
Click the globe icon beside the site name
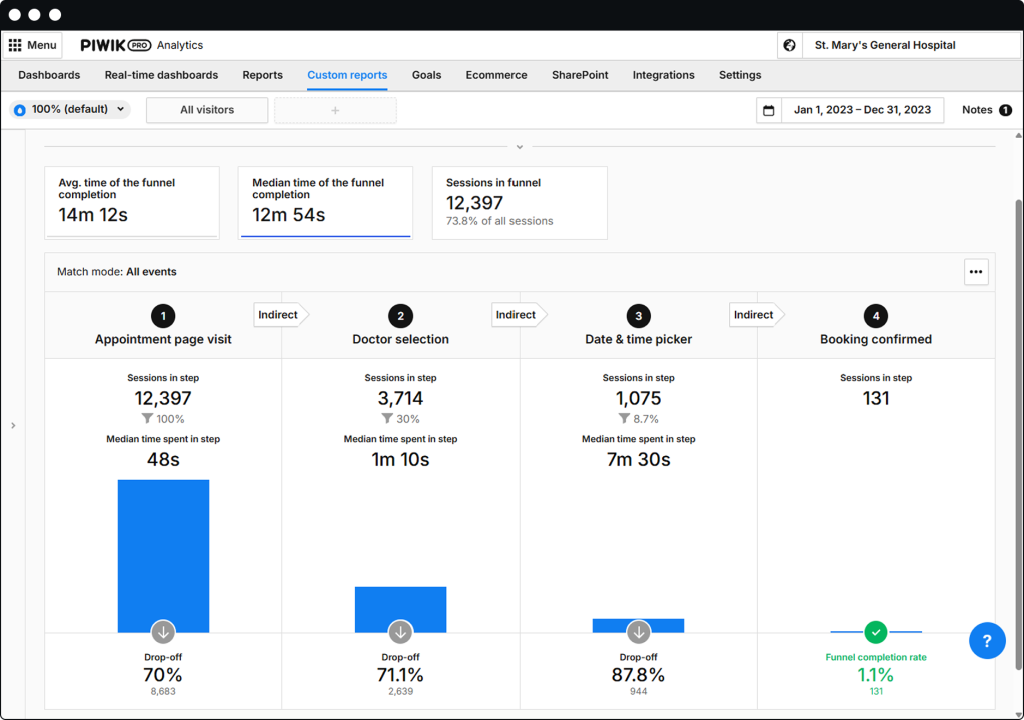[790, 45]
